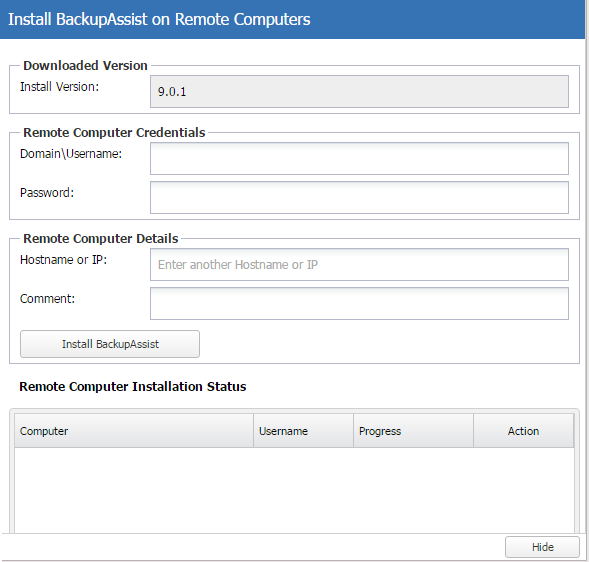Sort by the Computer column header

coord(134,431)
